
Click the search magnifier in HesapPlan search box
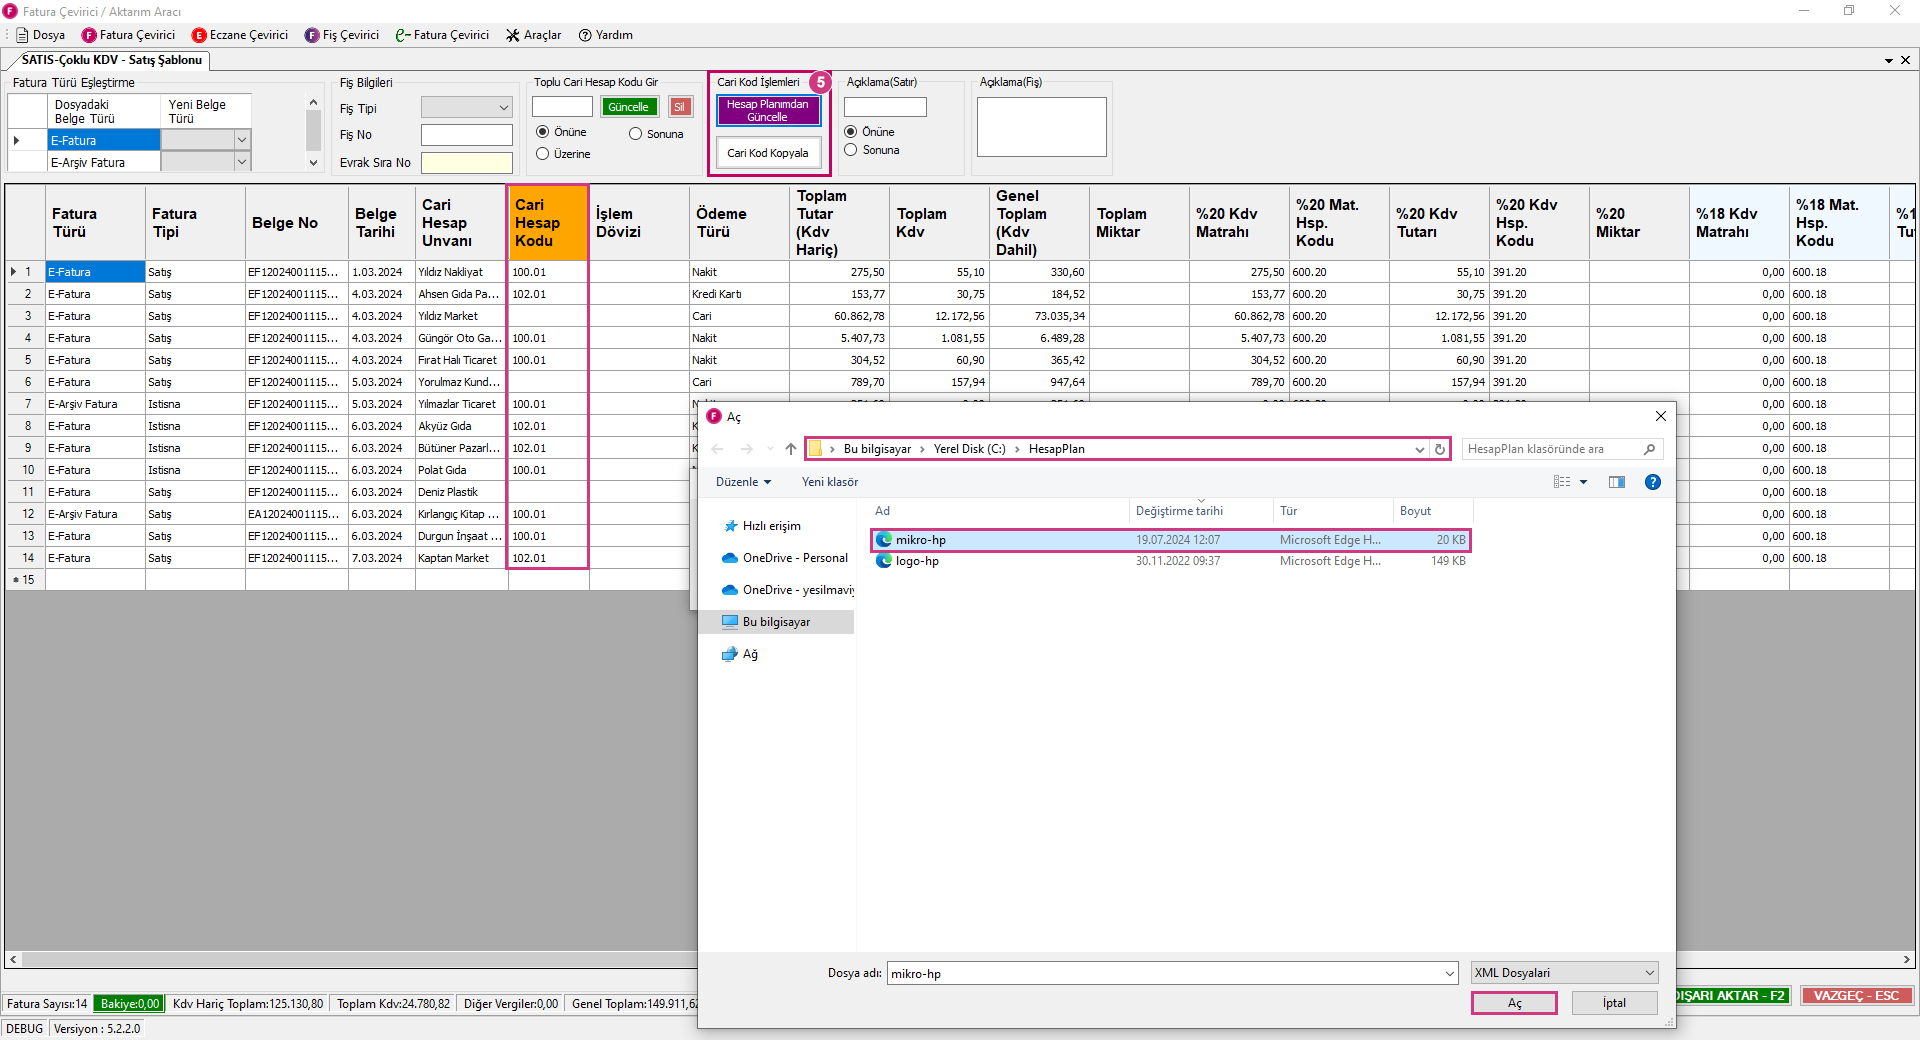[x=1649, y=450]
